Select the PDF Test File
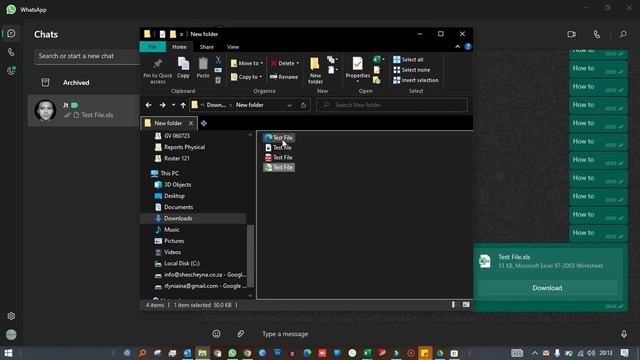Screen dimensions: 640x360 (x=279, y=157)
